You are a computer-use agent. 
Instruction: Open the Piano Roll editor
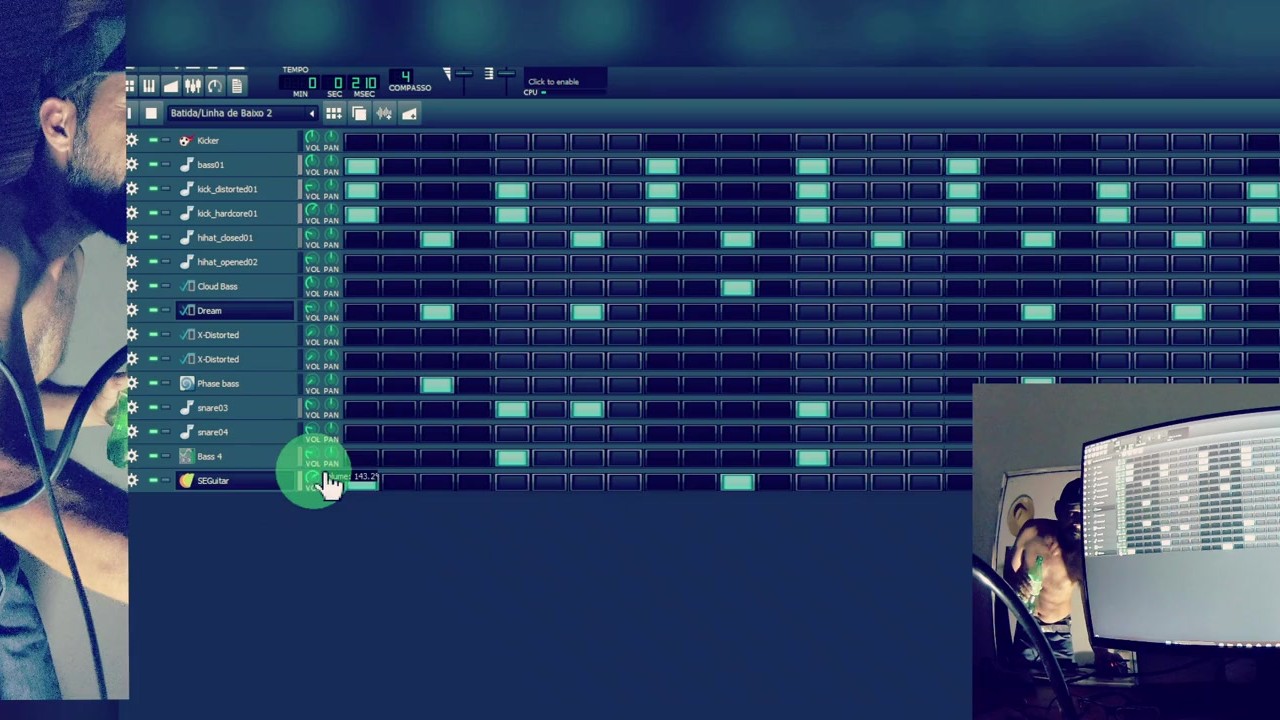148,86
